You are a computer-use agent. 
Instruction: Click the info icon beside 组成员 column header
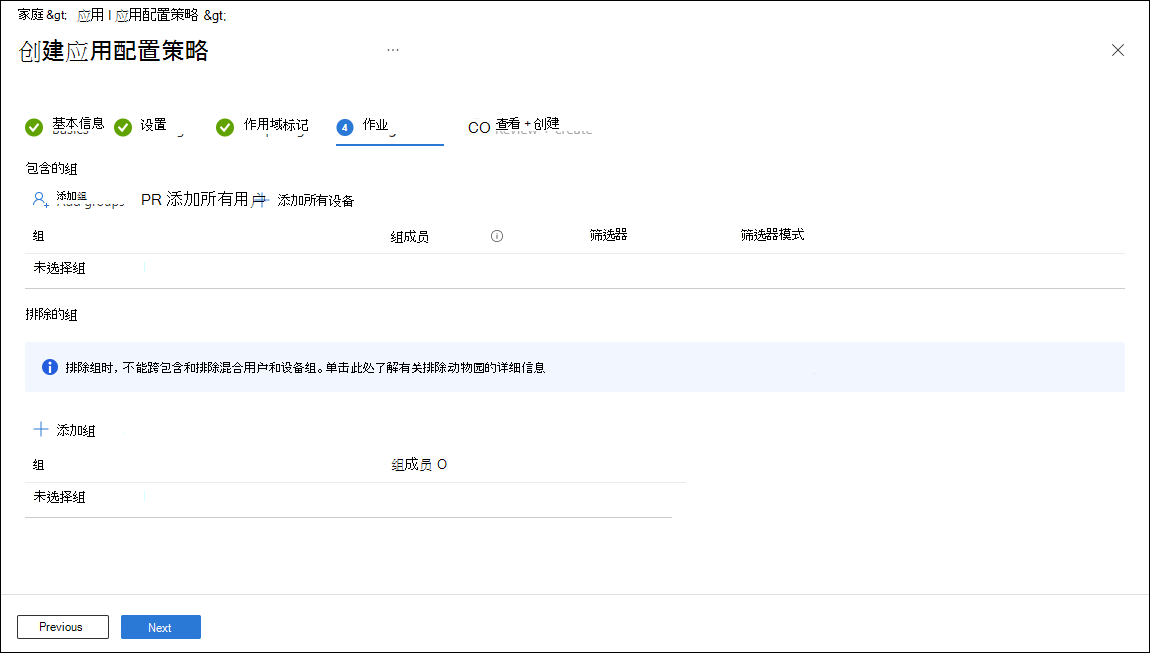(496, 236)
